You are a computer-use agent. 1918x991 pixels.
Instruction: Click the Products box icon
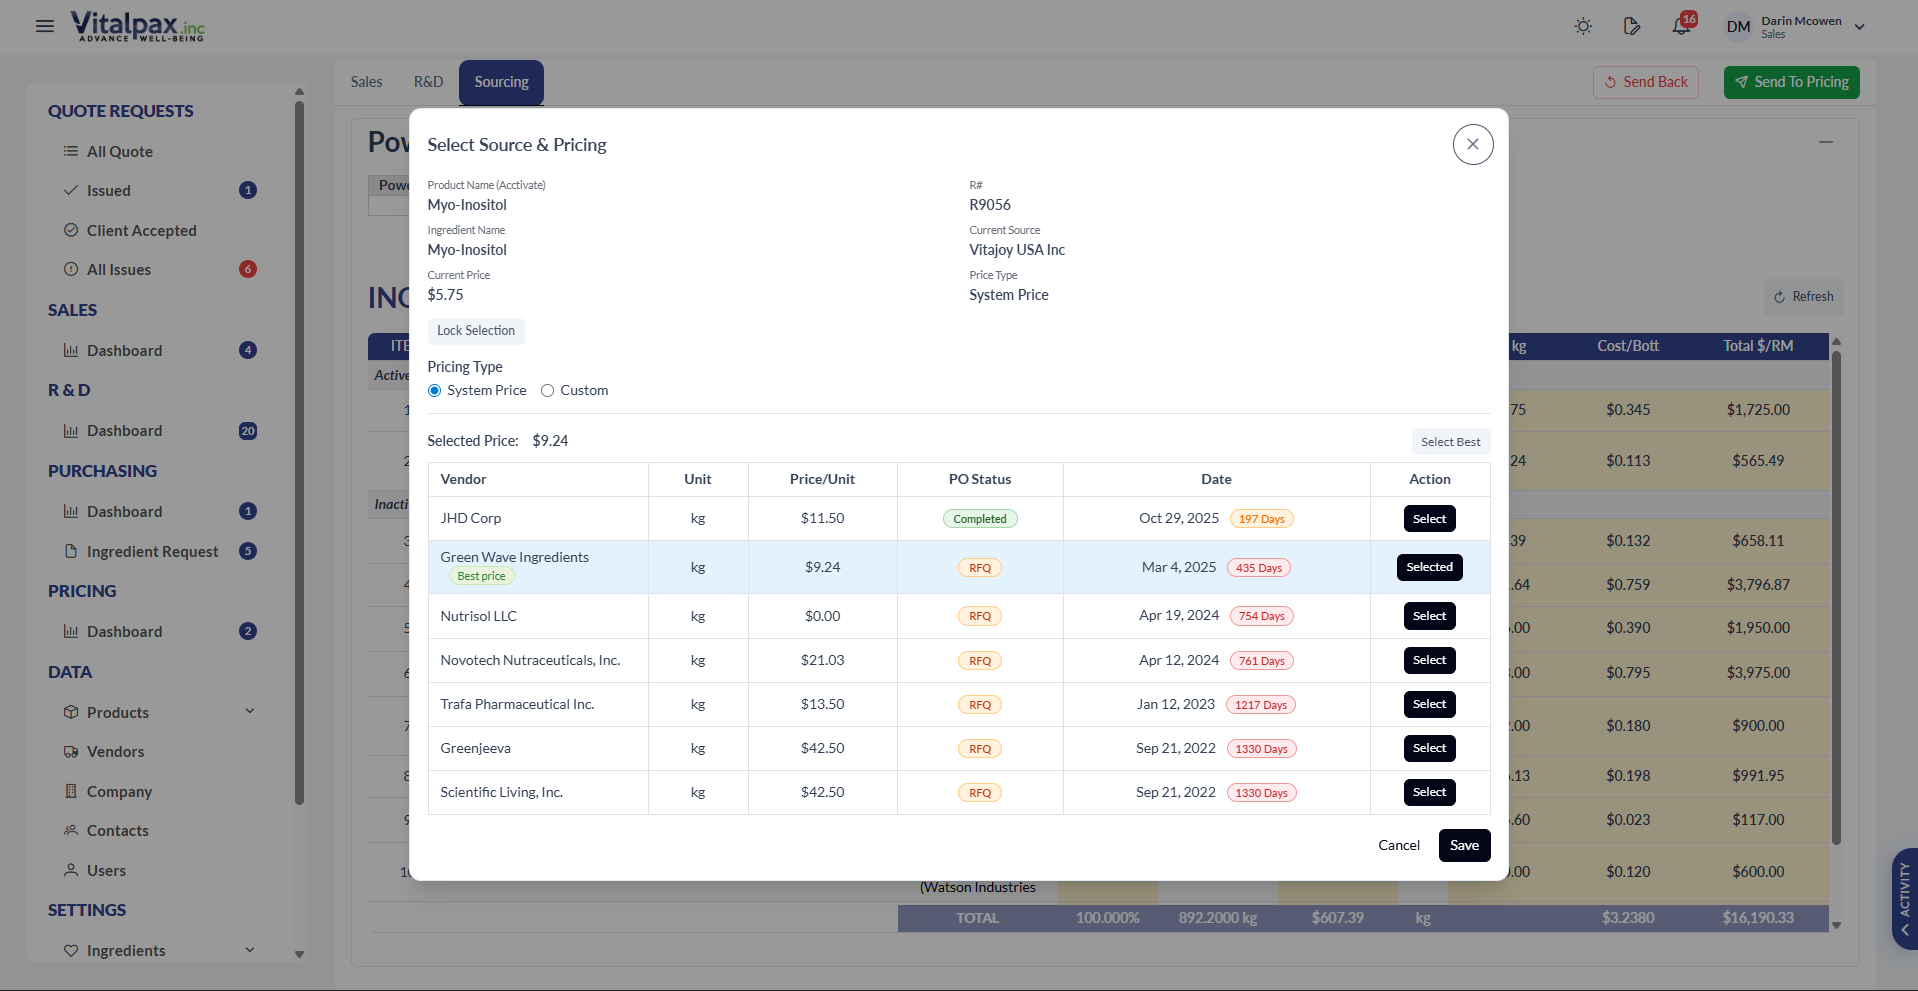(71, 712)
